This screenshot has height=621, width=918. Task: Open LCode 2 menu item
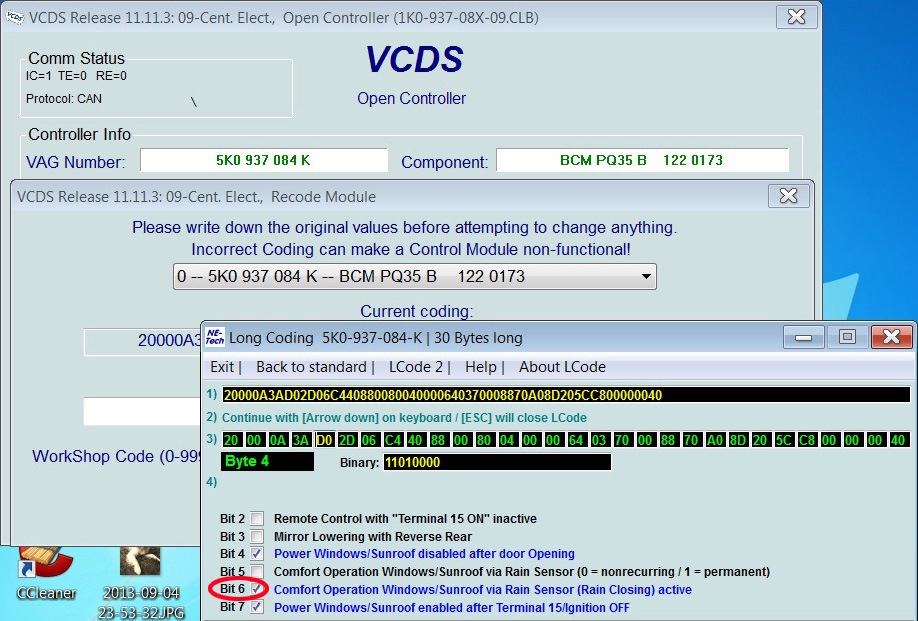pyautogui.click(x=416, y=367)
